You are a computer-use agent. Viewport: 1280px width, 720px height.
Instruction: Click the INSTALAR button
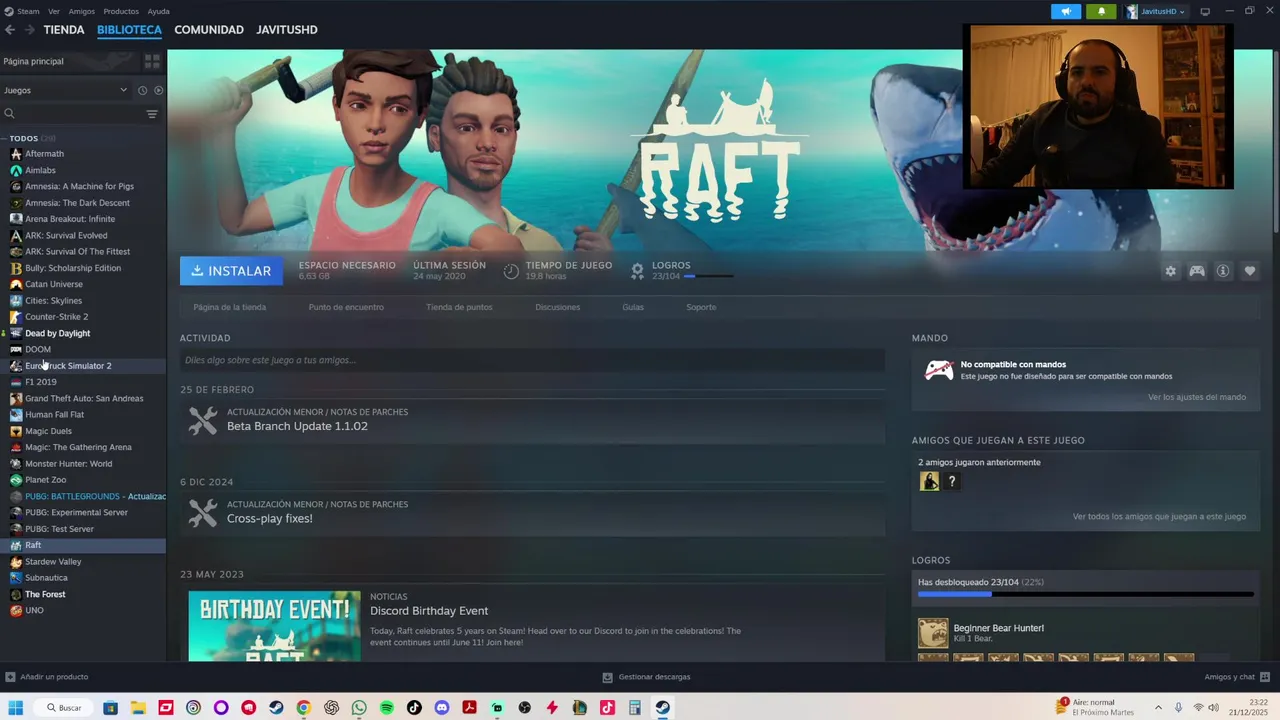click(231, 271)
